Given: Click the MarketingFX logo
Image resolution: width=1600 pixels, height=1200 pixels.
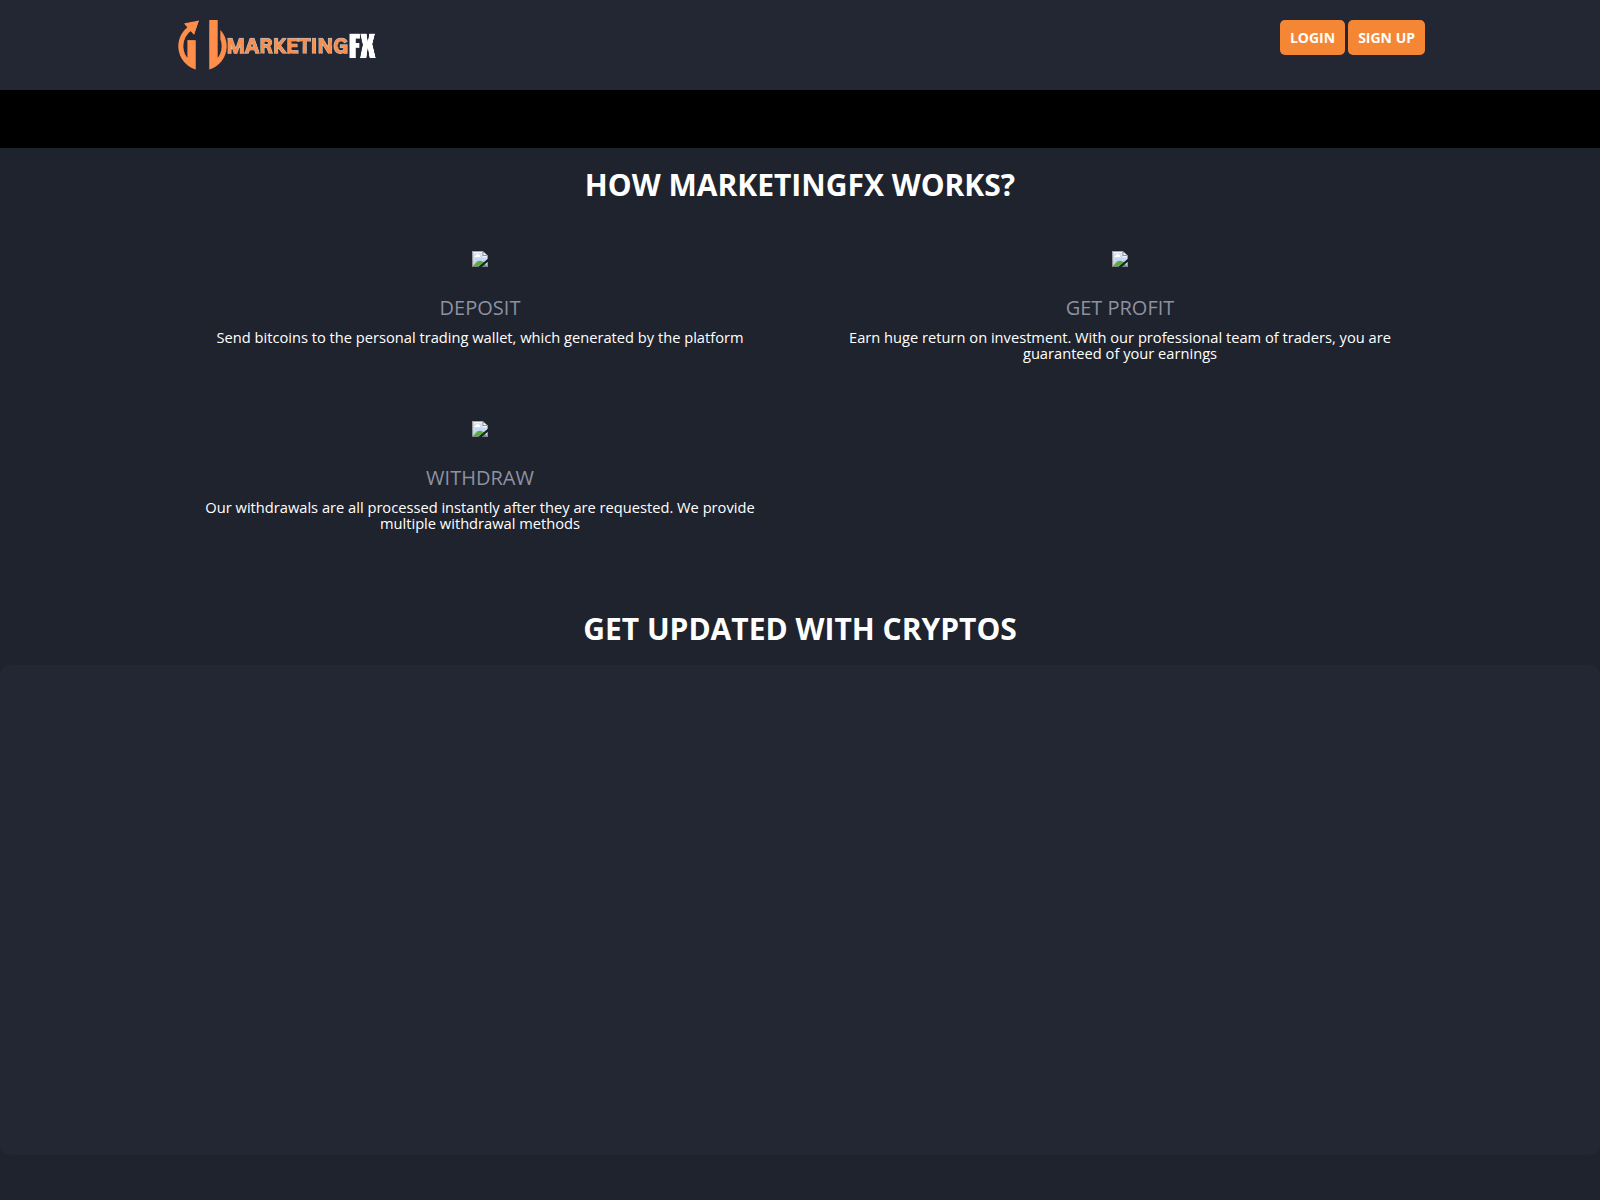Looking at the screenshot, I should pos(277,45).
